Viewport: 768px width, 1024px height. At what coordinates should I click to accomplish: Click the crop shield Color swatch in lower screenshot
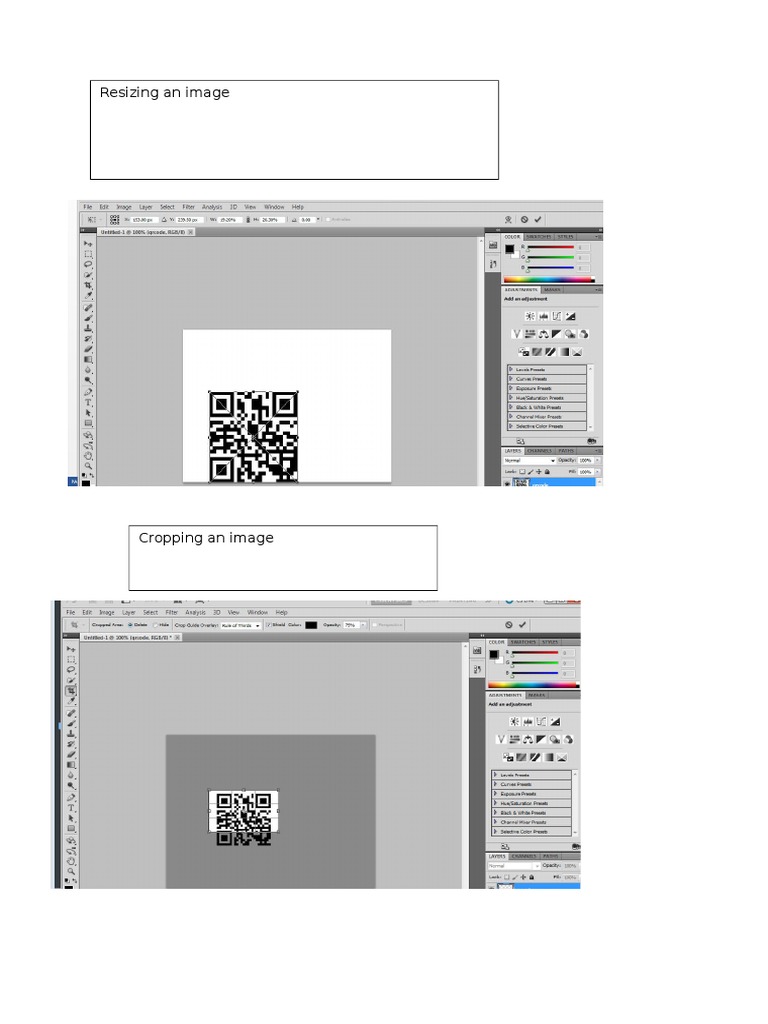(x=311, y=625)
